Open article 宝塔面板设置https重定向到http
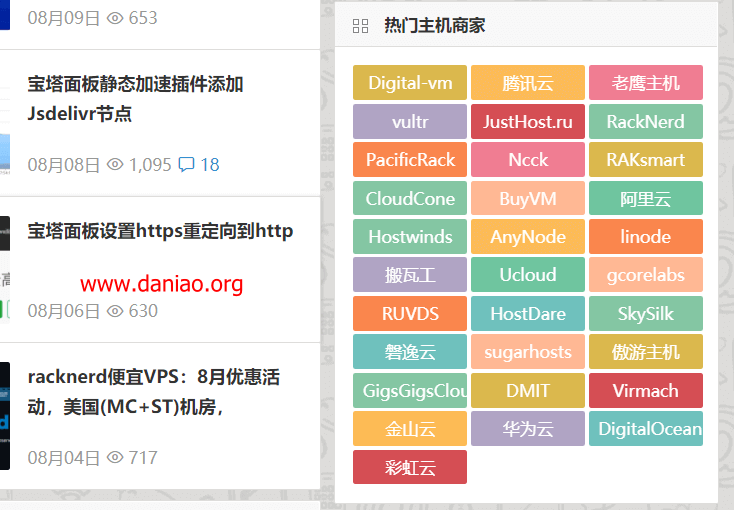Screen dimensions: 734x510 click(x=160, y=231)
